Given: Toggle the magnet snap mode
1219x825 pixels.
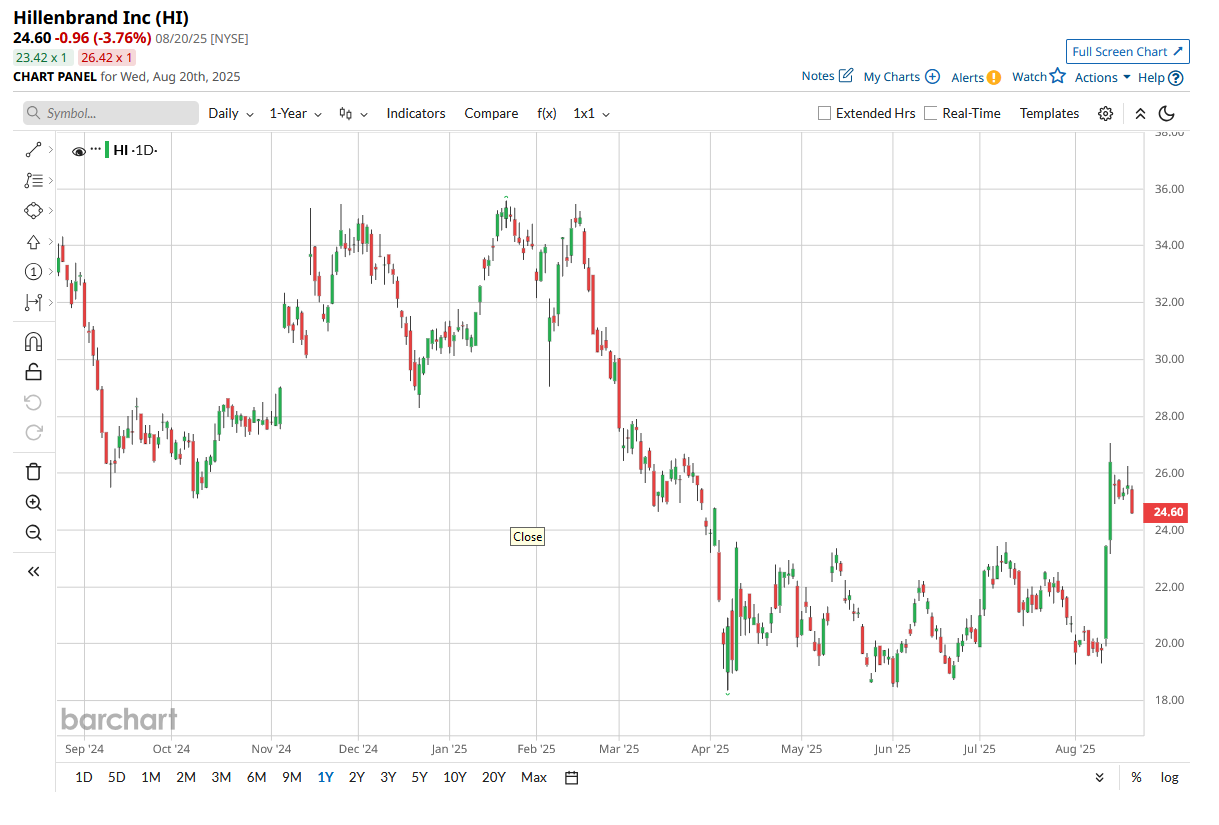Looking at the screenshot, I should tap(33, 342).
